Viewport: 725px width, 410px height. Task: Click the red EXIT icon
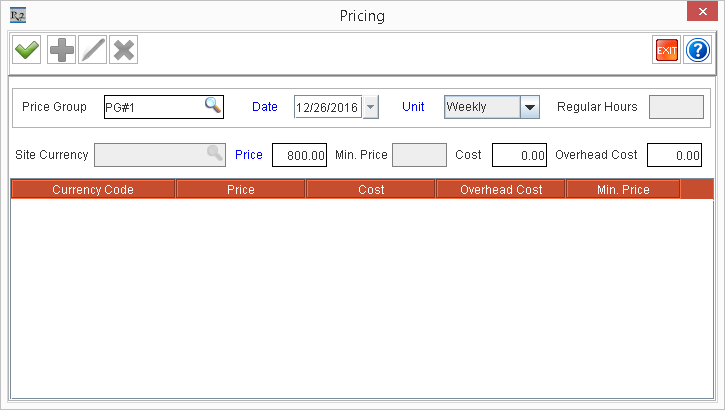[666, 50]
